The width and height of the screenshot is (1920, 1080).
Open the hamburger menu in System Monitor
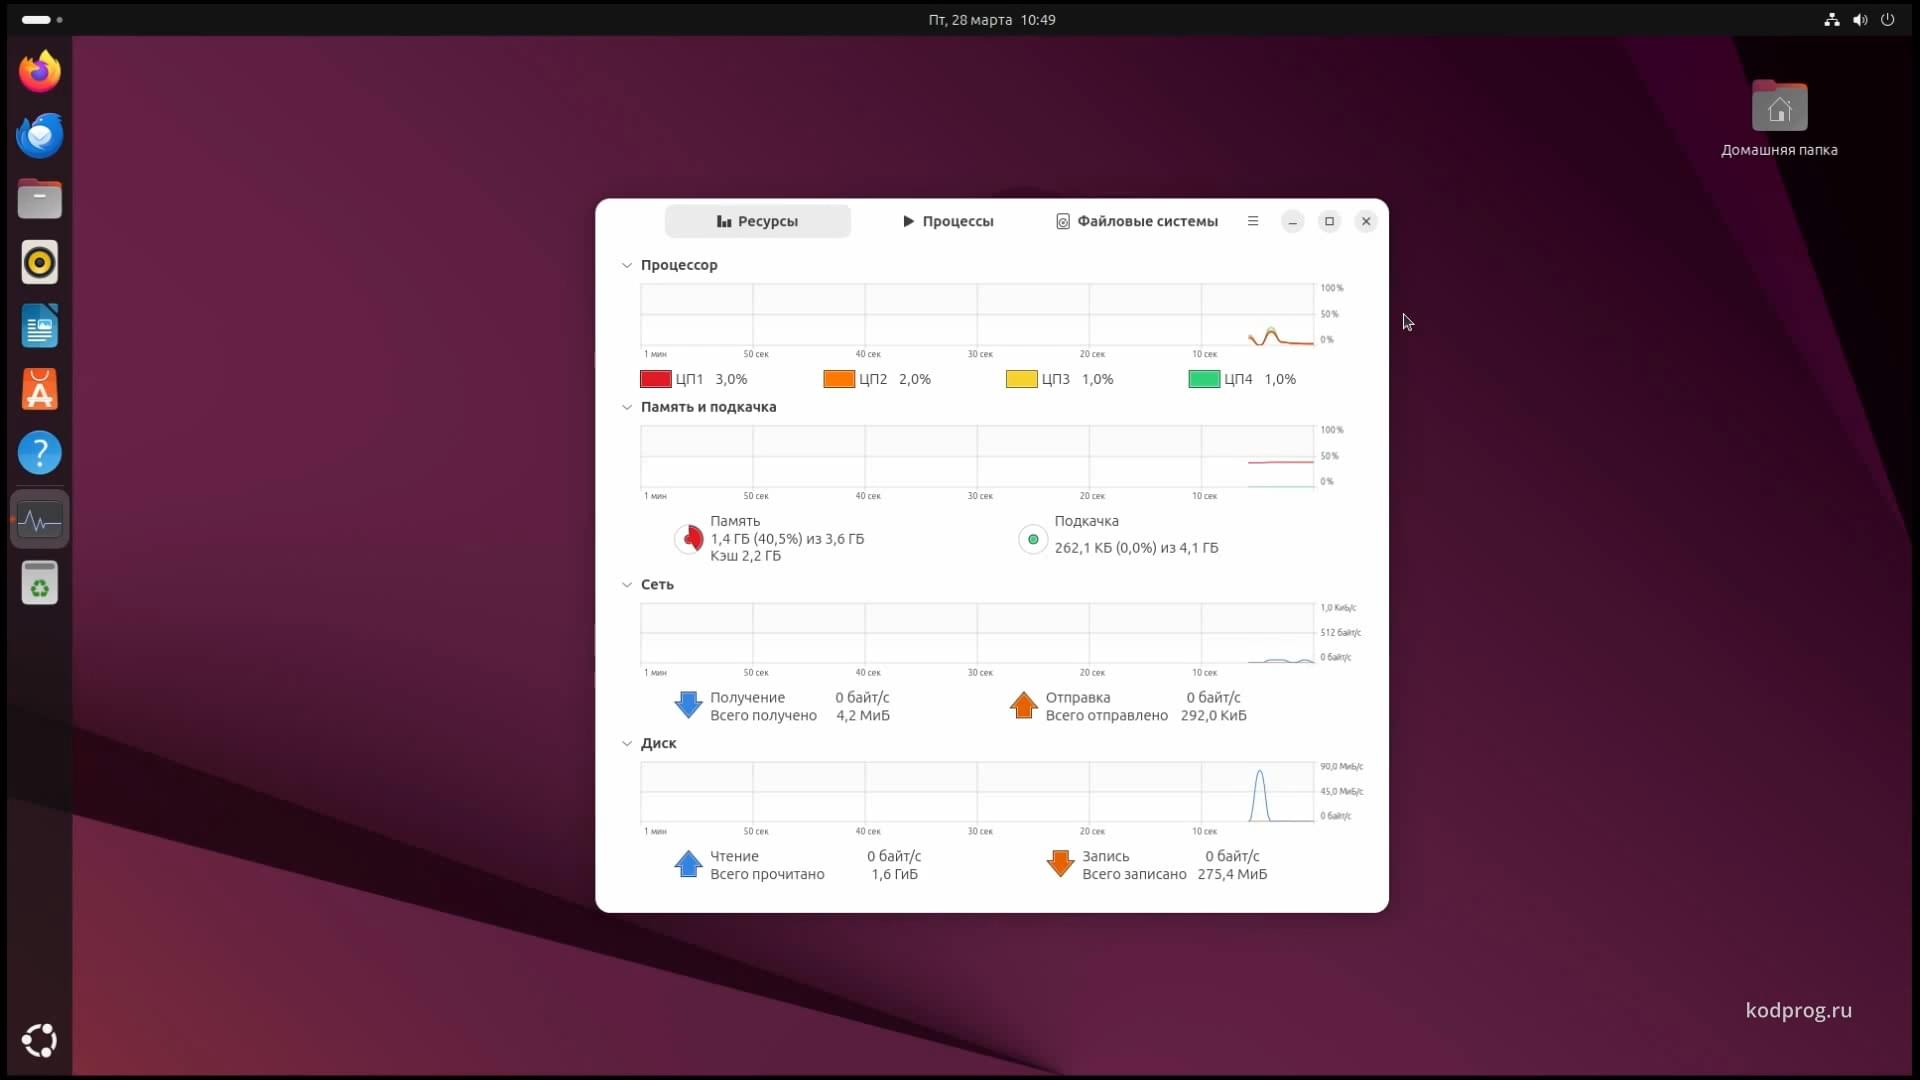(x=1253, y=221)
